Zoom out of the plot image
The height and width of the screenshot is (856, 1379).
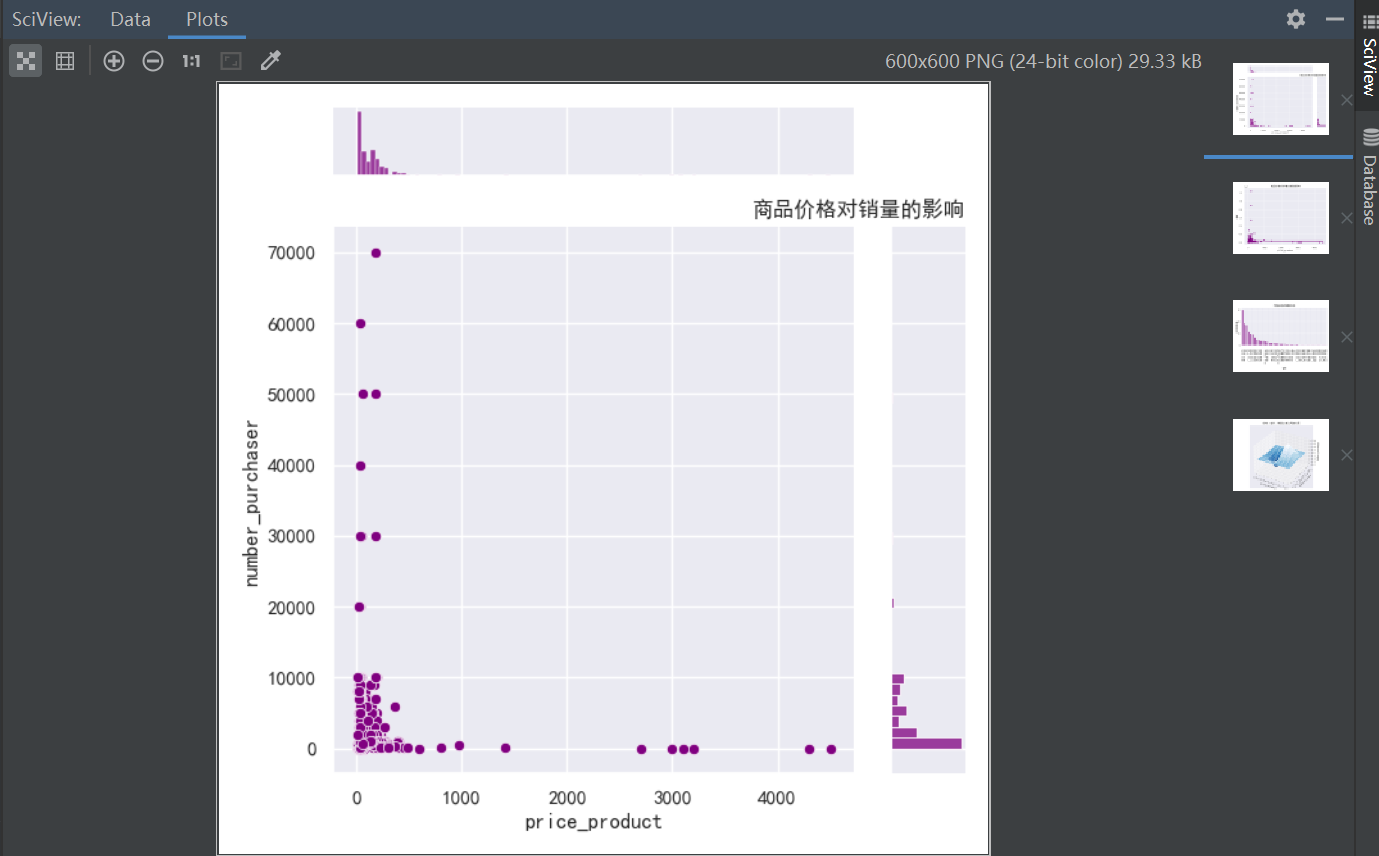coord(153,61)
